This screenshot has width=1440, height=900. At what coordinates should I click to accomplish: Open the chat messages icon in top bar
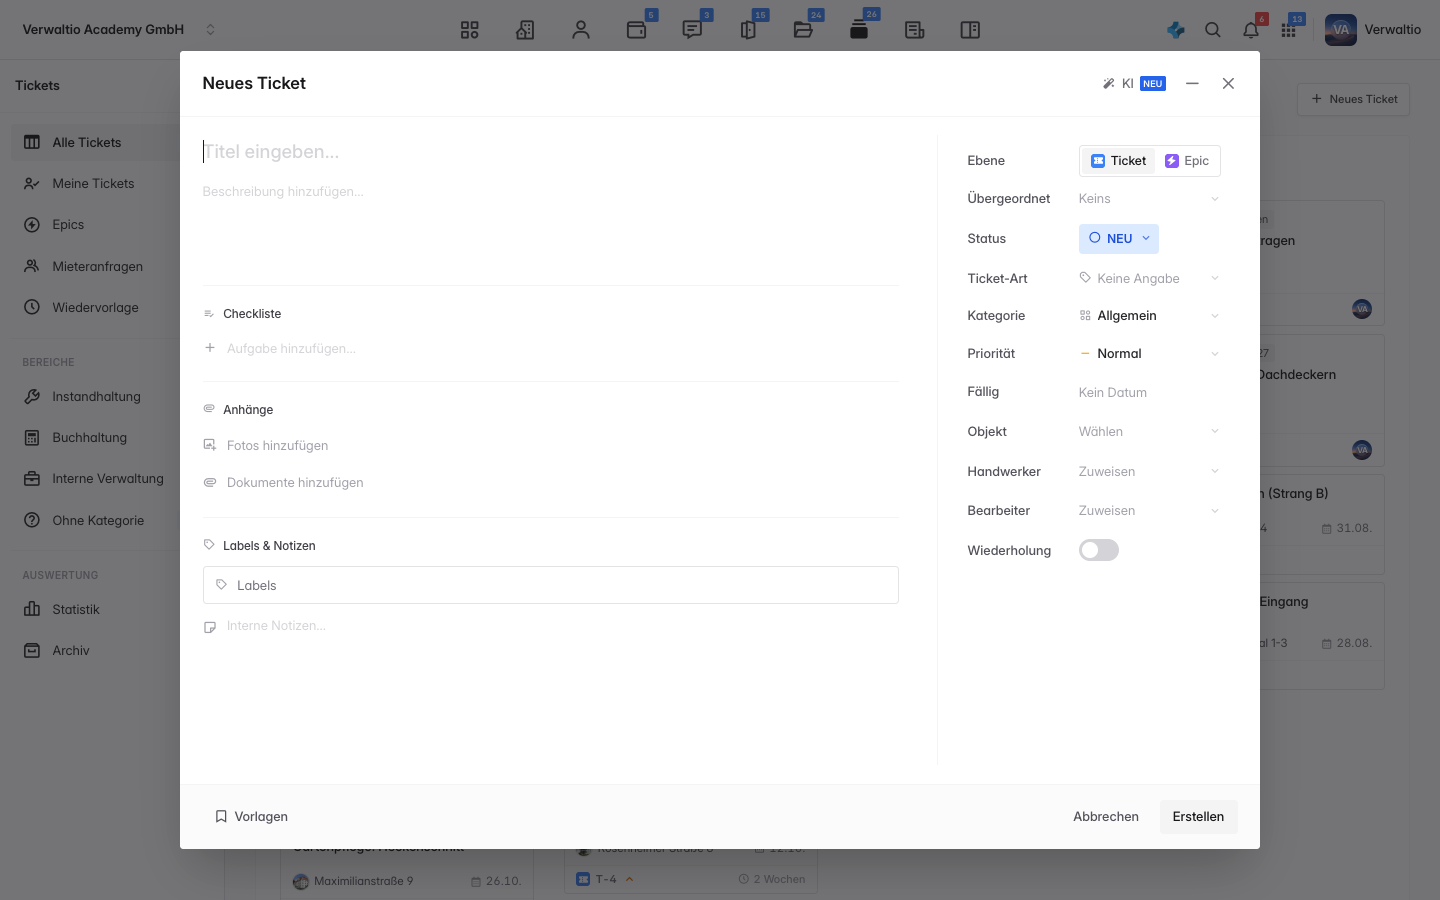(x=692, y=30)
